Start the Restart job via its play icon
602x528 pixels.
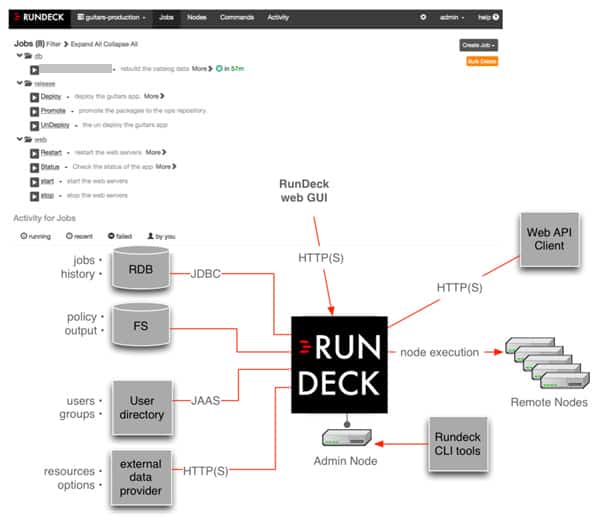(x=35, y=152)
